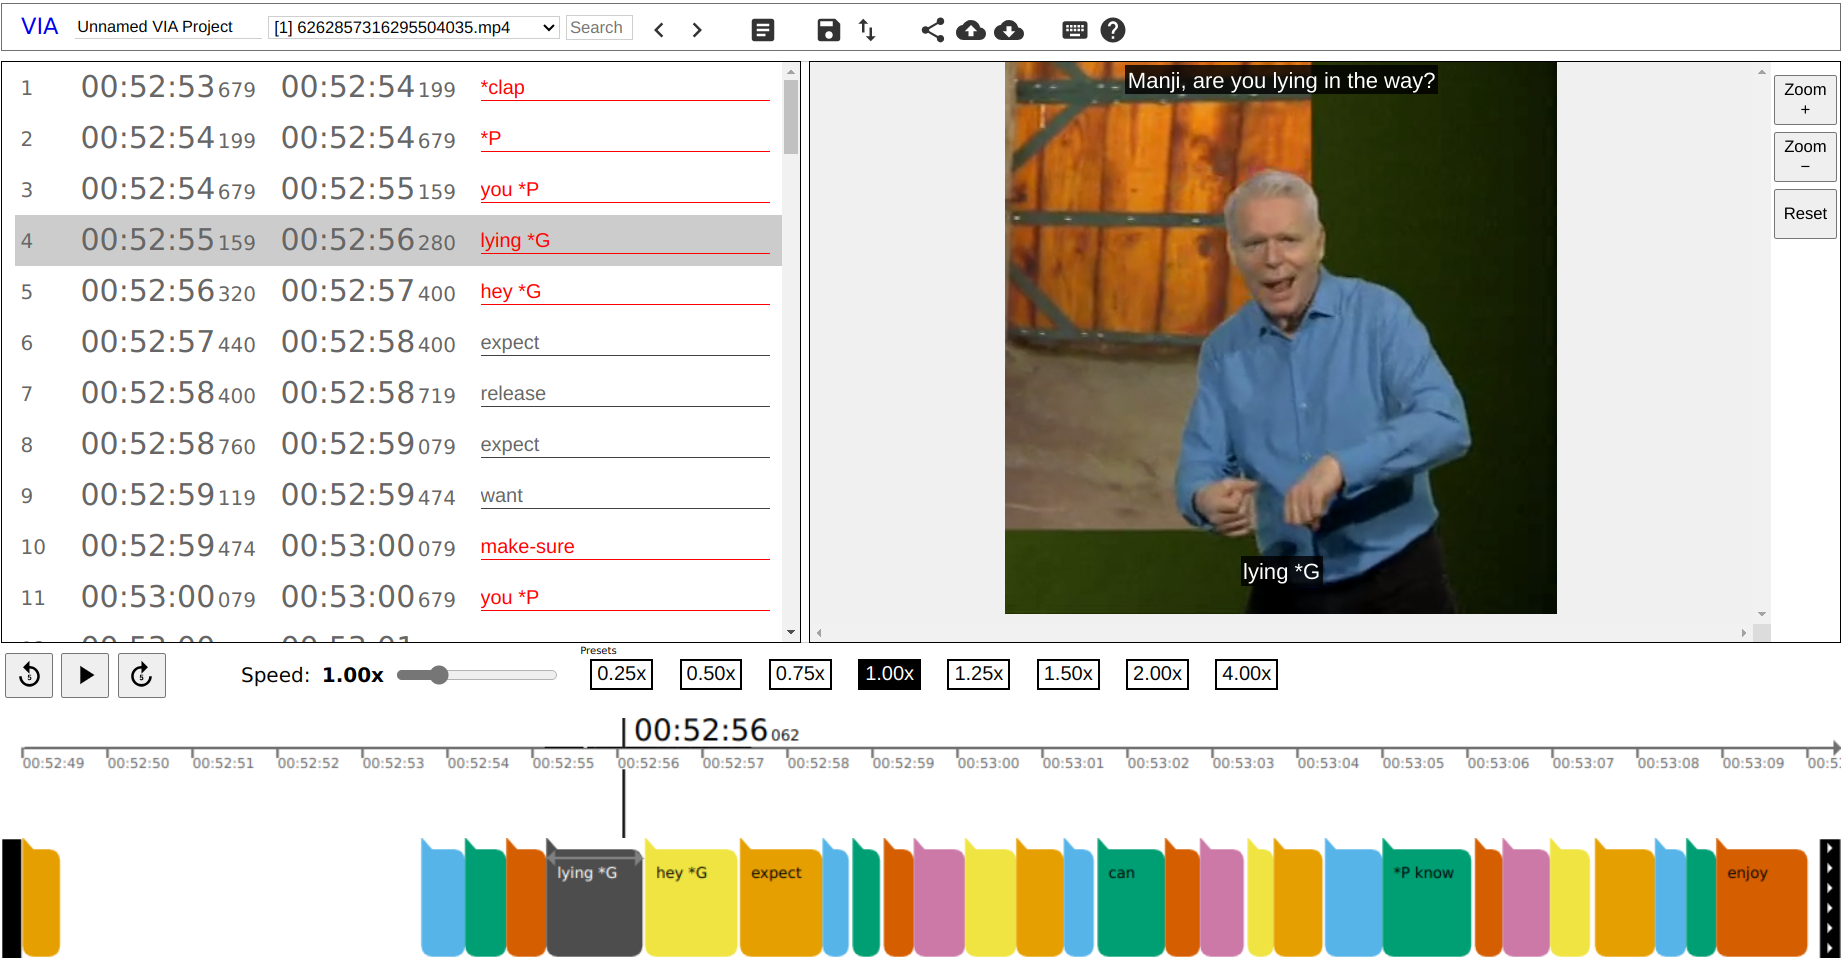This screenshot has width=1841, height=960.
Task: Set speed preset to 0.75x
Action: coord(800,674)
